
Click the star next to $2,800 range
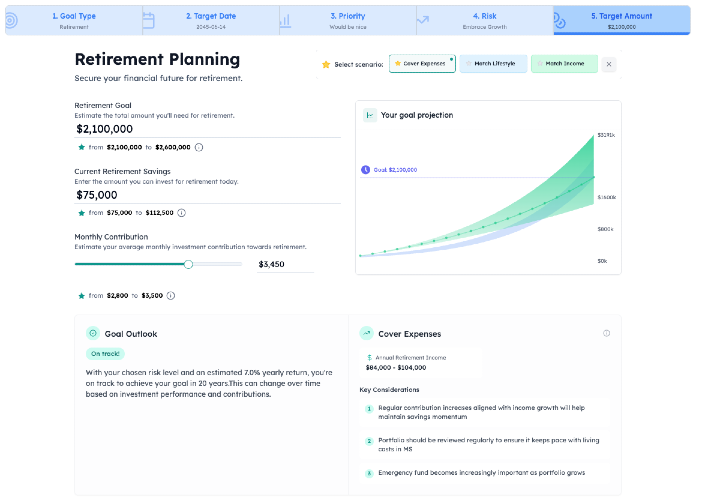[81, 296]
